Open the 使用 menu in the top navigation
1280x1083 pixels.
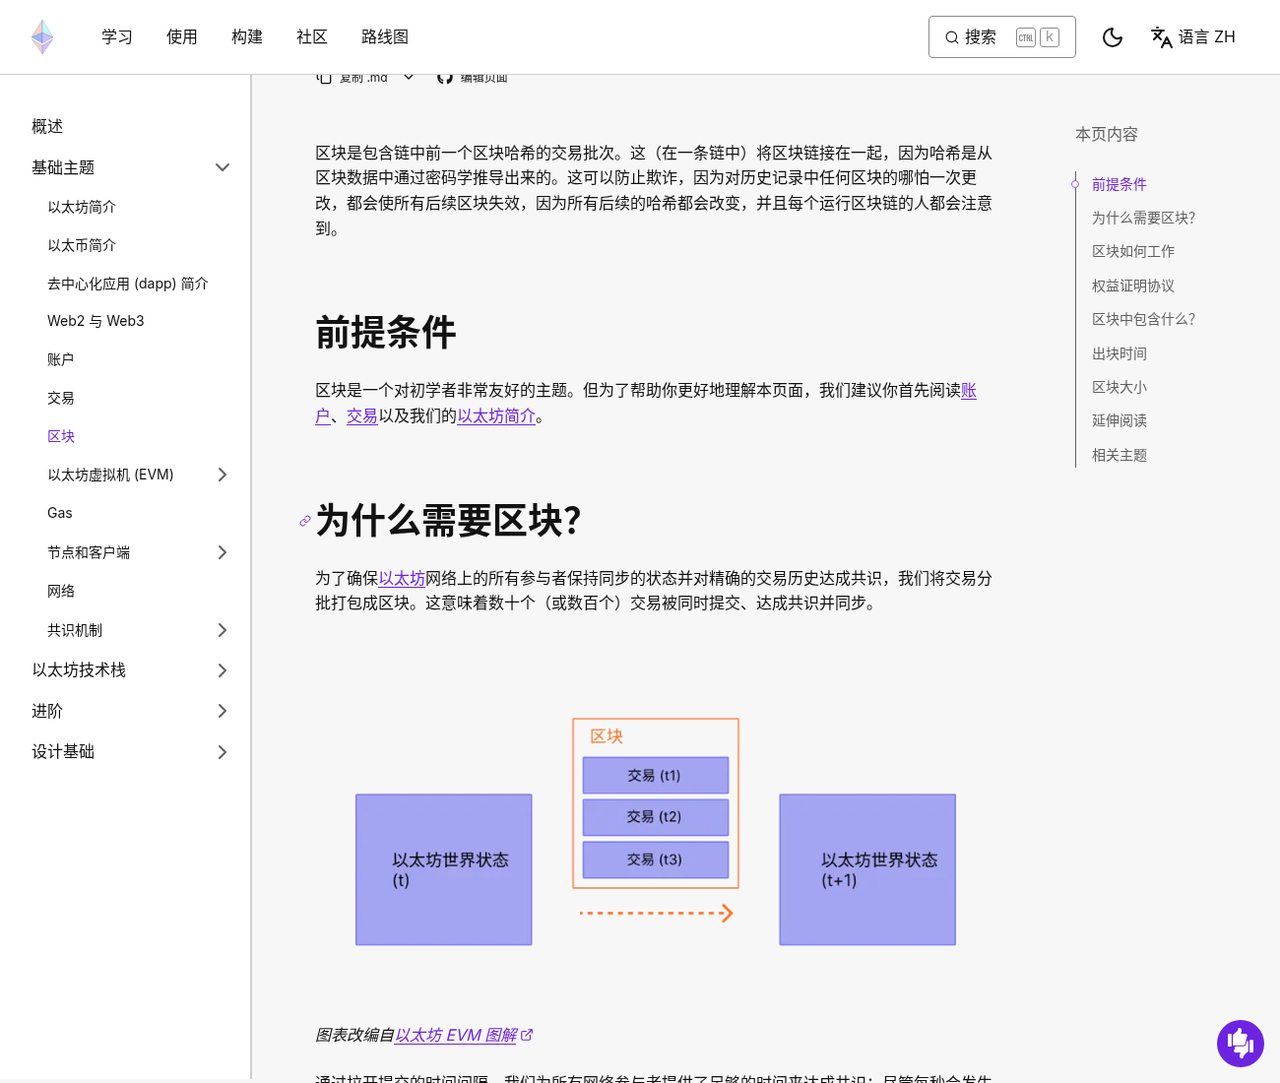[x=182, y=37]
